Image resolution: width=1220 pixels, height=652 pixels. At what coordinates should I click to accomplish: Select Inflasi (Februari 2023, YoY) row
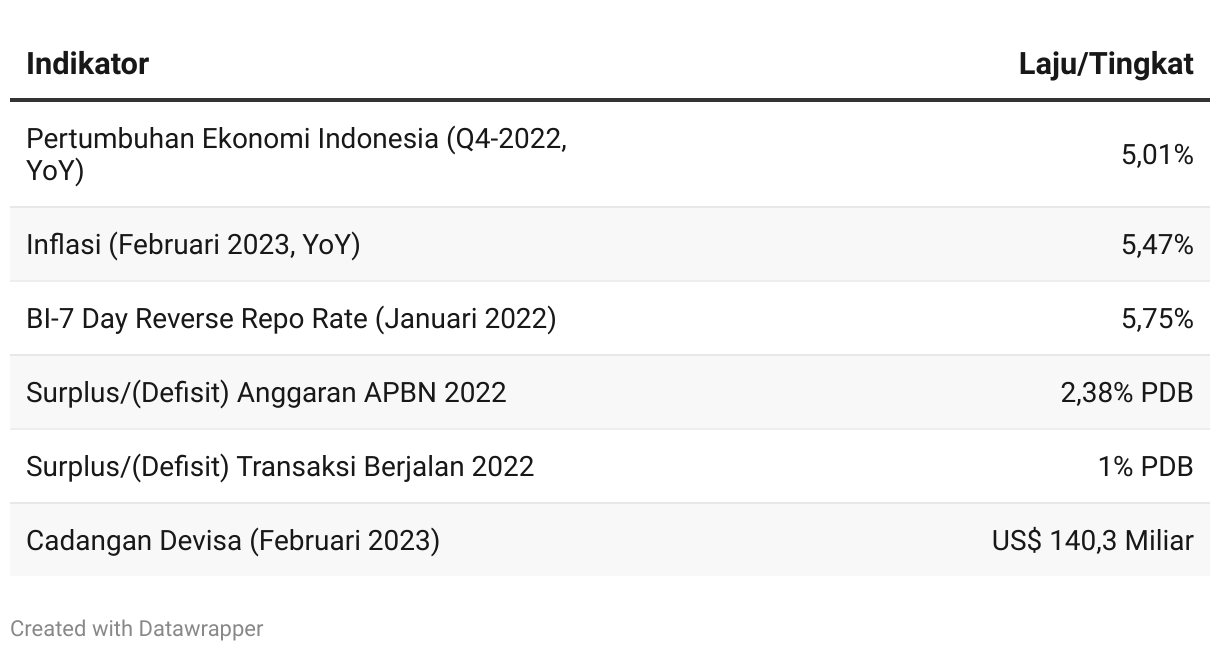[x=610, y=244]
